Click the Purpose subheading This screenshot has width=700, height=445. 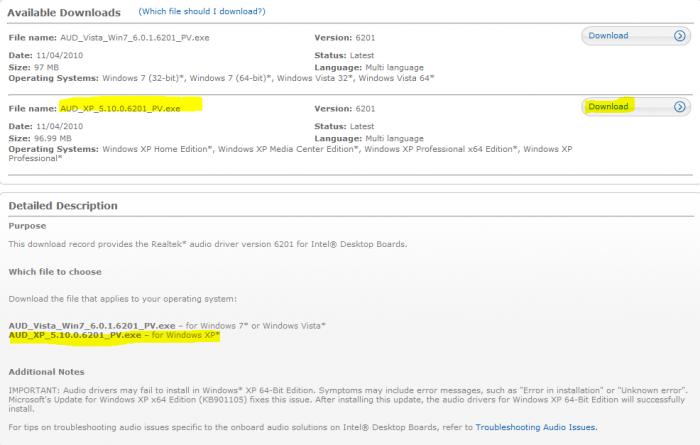(x=27, y=226)
